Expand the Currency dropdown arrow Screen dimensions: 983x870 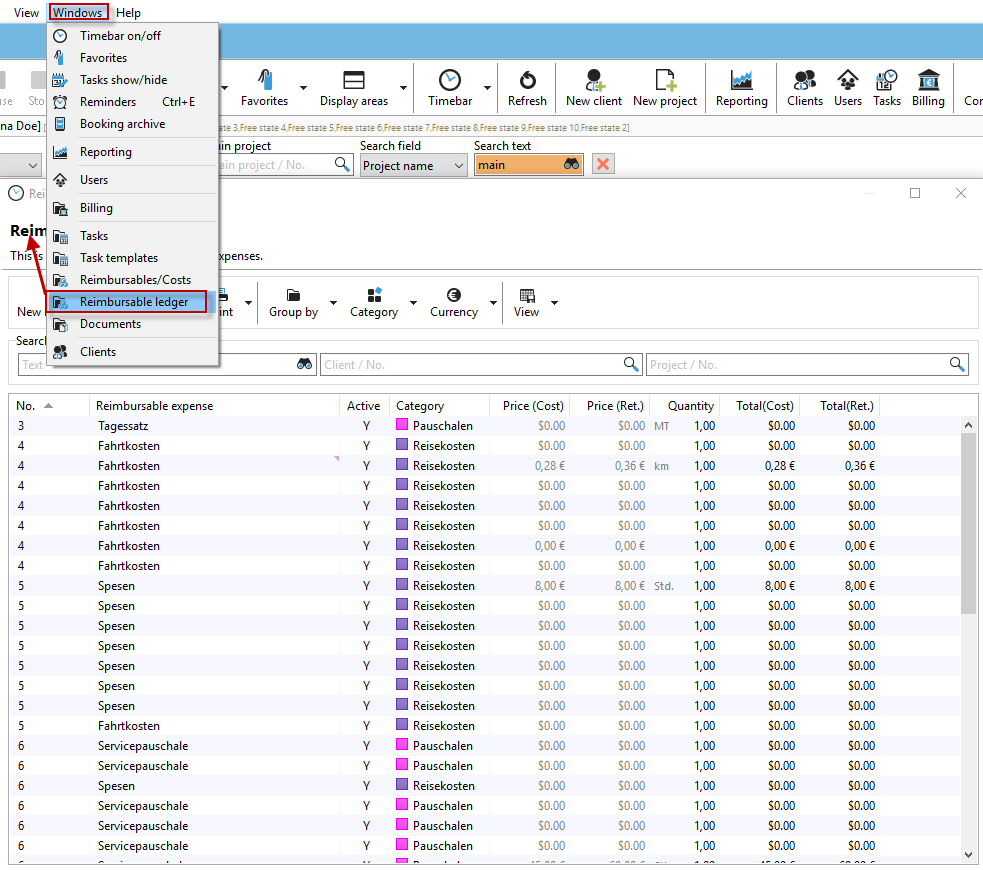pyautogui.click(x=493, y=303)
